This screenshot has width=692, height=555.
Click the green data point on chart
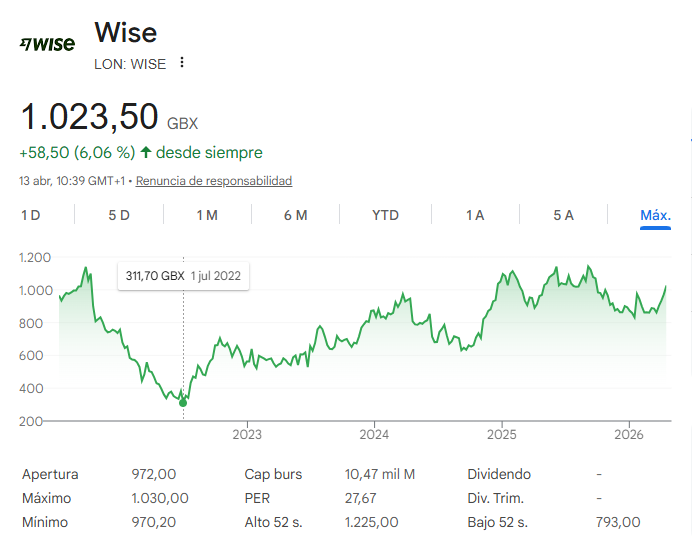(x=183, y=402)
